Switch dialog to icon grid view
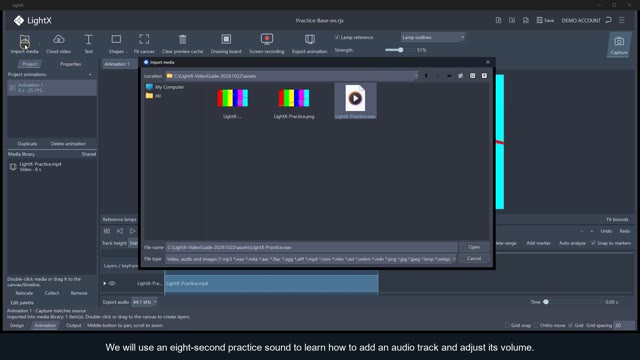The width and height of the screenshot is (640, 360). click(472, 76)
